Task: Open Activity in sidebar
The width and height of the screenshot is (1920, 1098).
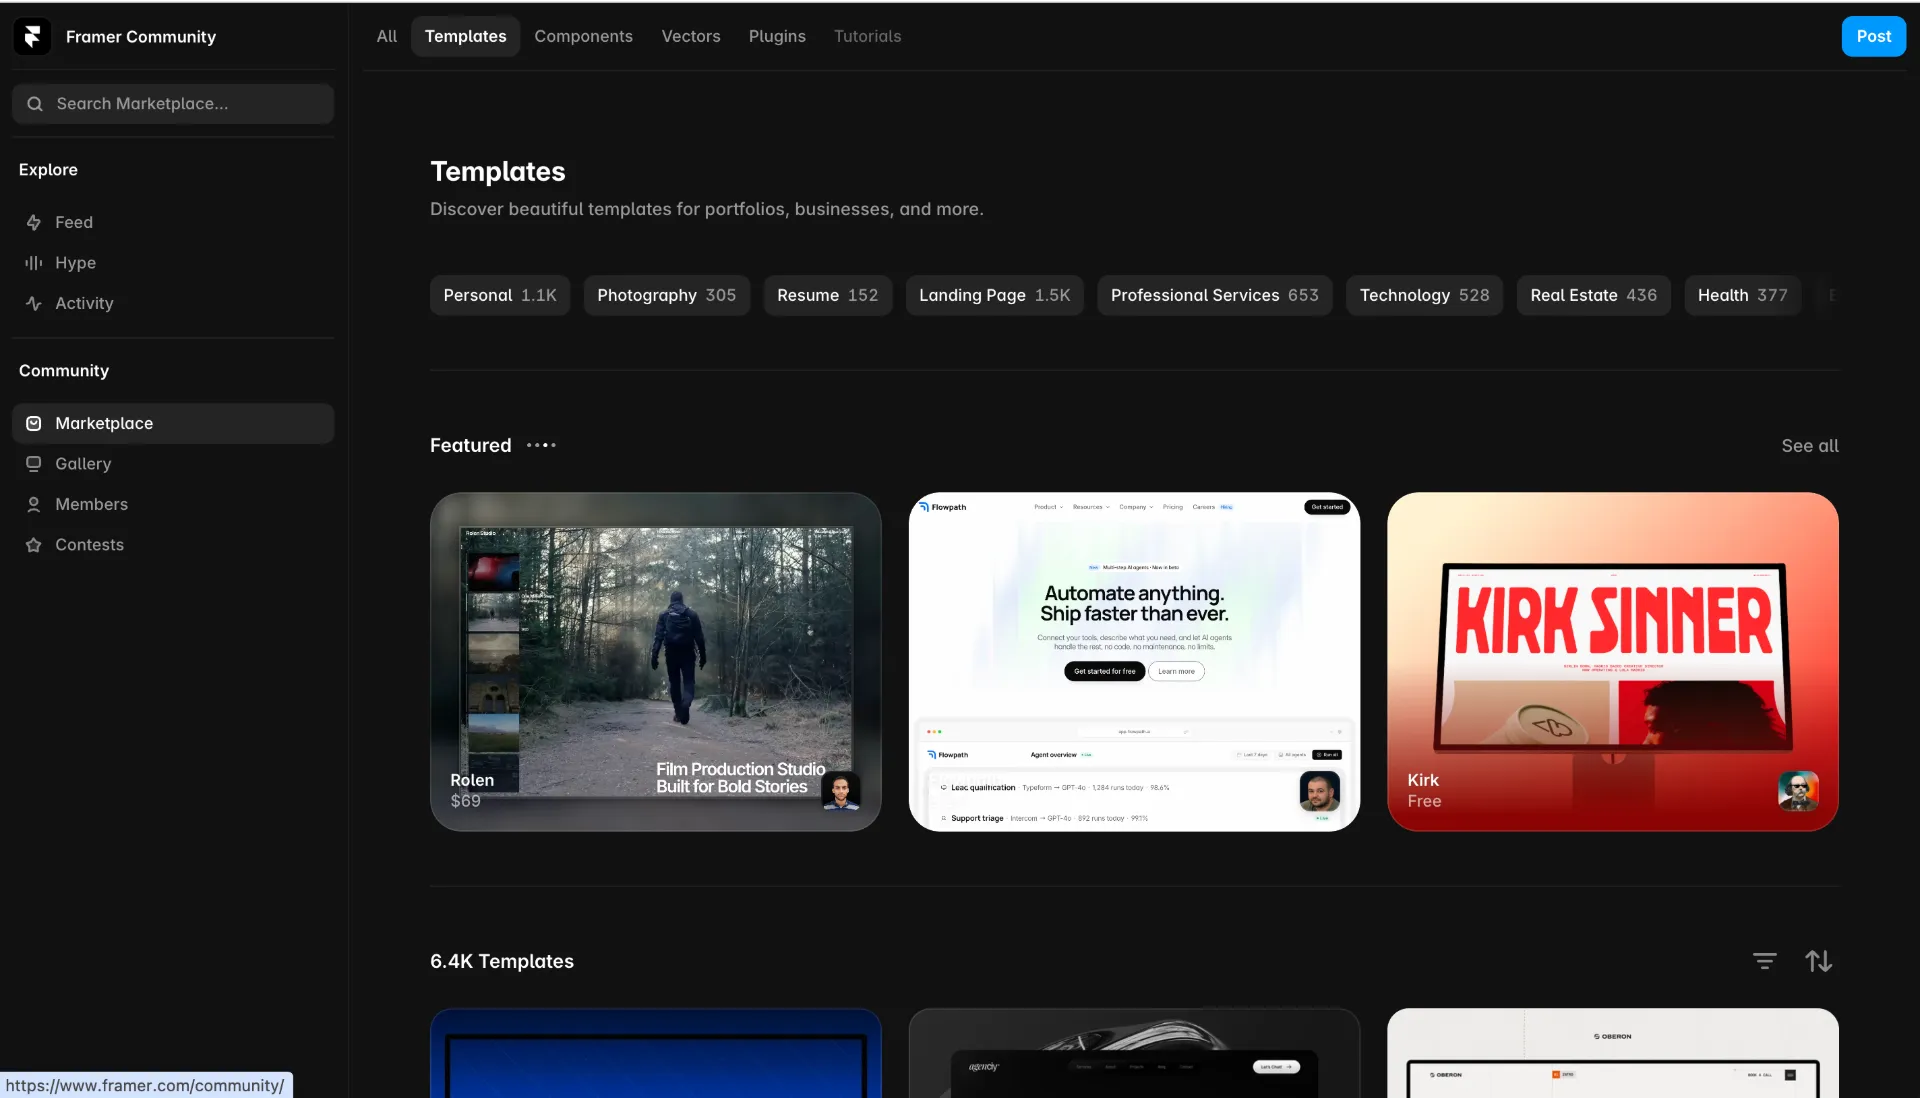Action: 173,303
